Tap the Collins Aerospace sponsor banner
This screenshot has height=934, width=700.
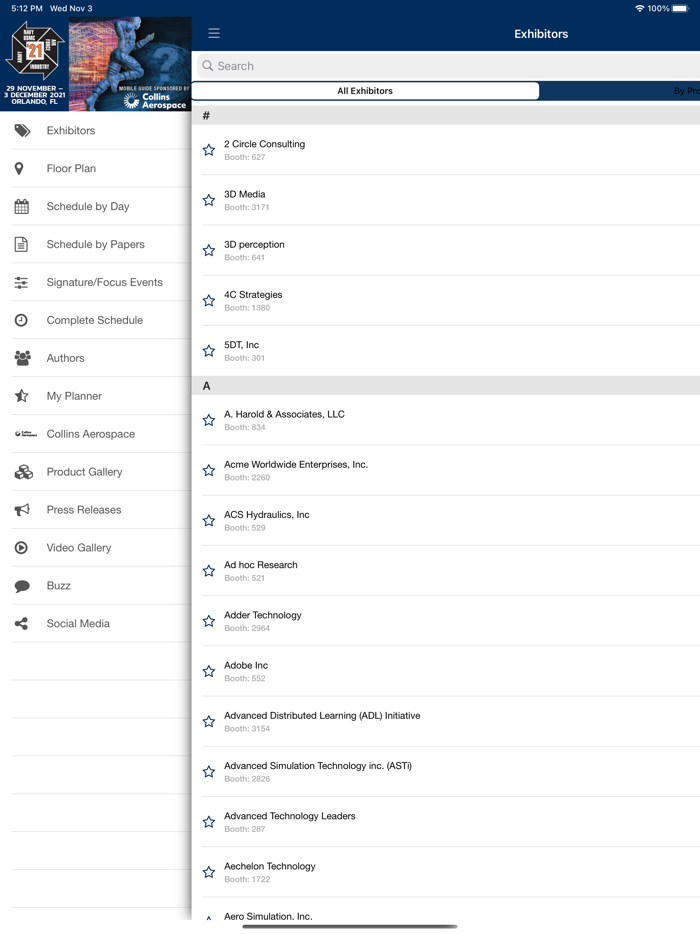tap(155, 98)
